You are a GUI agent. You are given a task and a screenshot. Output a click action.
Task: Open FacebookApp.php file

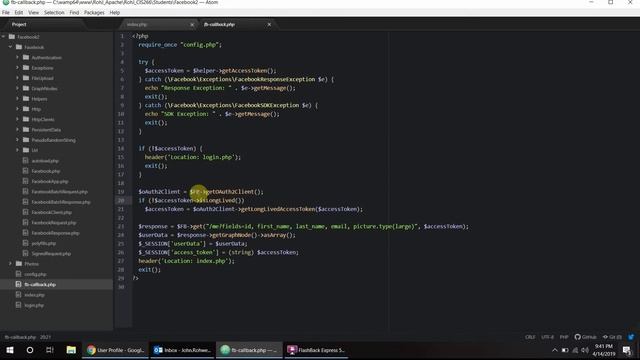click(x=50, y=181)
